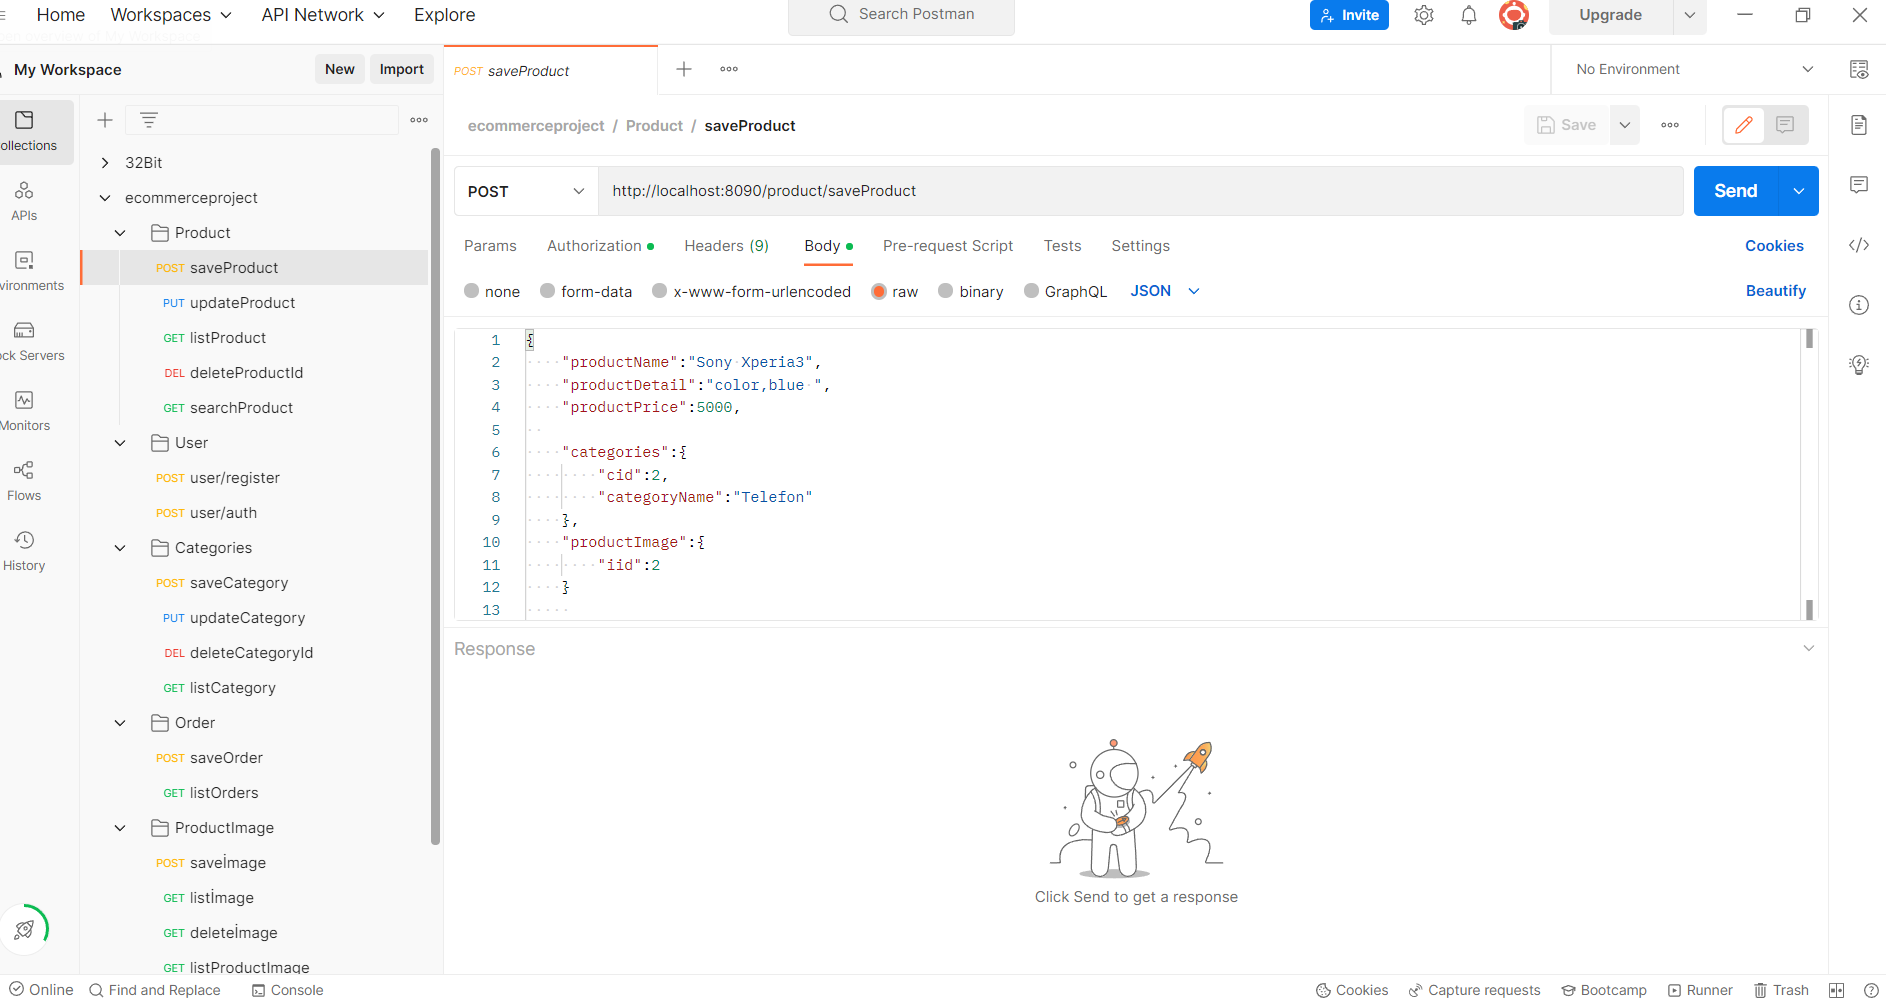Viewport: 1886px width, 1003px height.
Task: Switch to the Tests tab
Action: pyautogui.click(x=1062, y=246)
